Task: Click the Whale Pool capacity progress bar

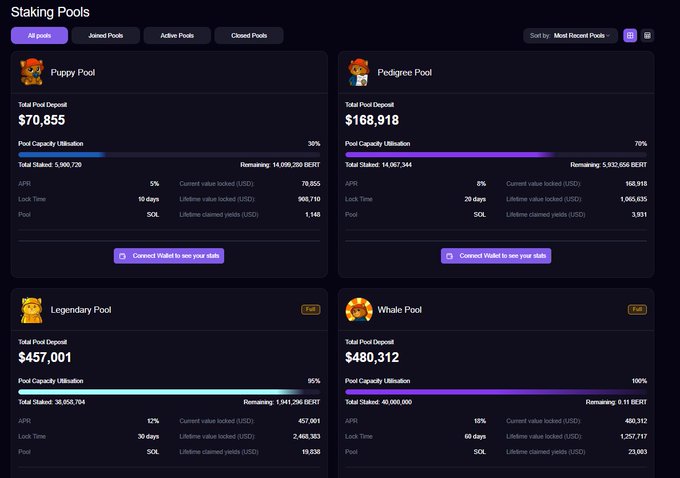Action: 496,392
